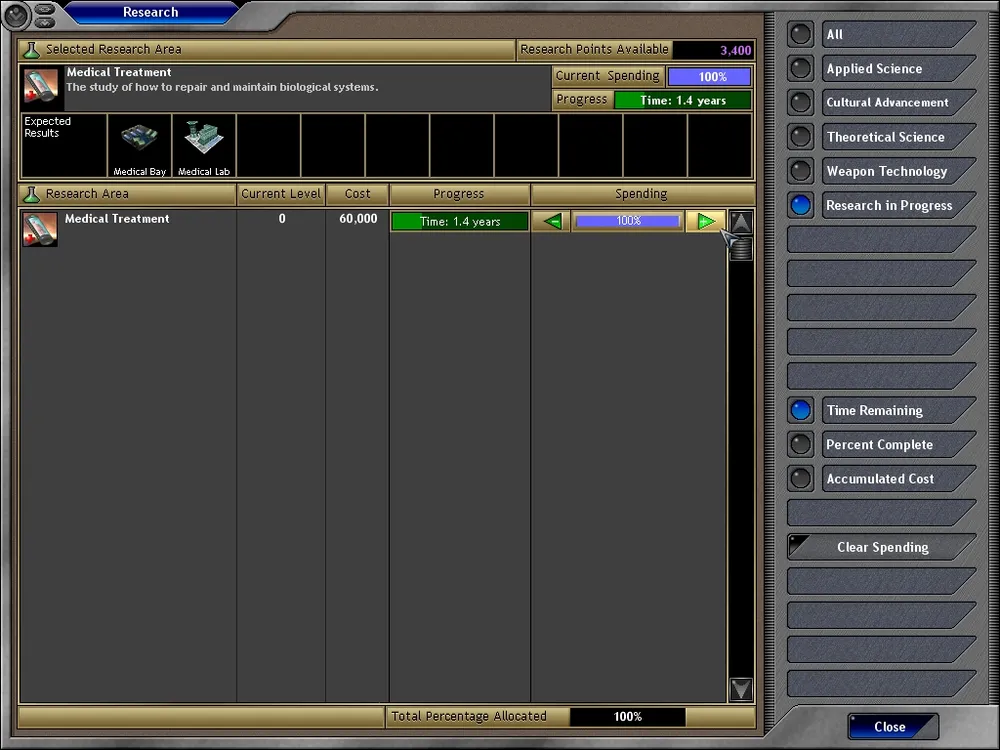Select the Accumulated Cost radio light

800,478
